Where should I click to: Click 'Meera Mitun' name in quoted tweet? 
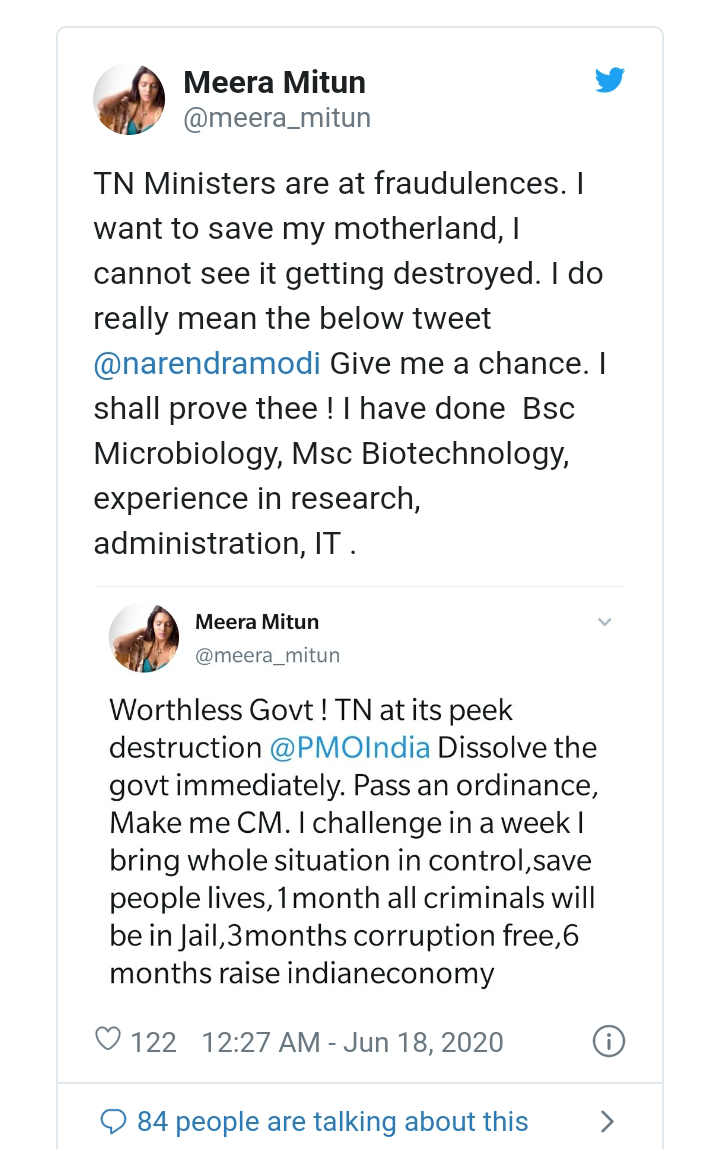tap(257, 622)
